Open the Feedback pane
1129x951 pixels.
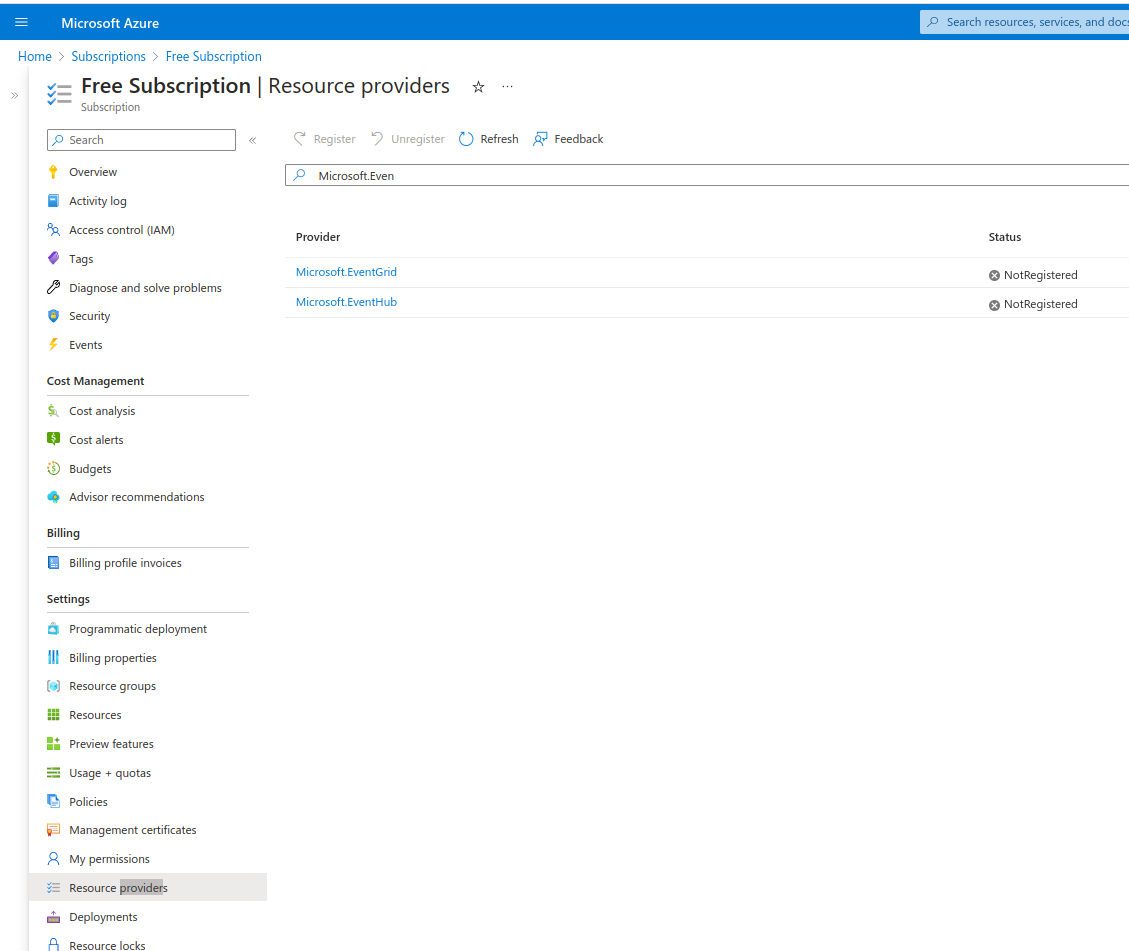(568, 139)
